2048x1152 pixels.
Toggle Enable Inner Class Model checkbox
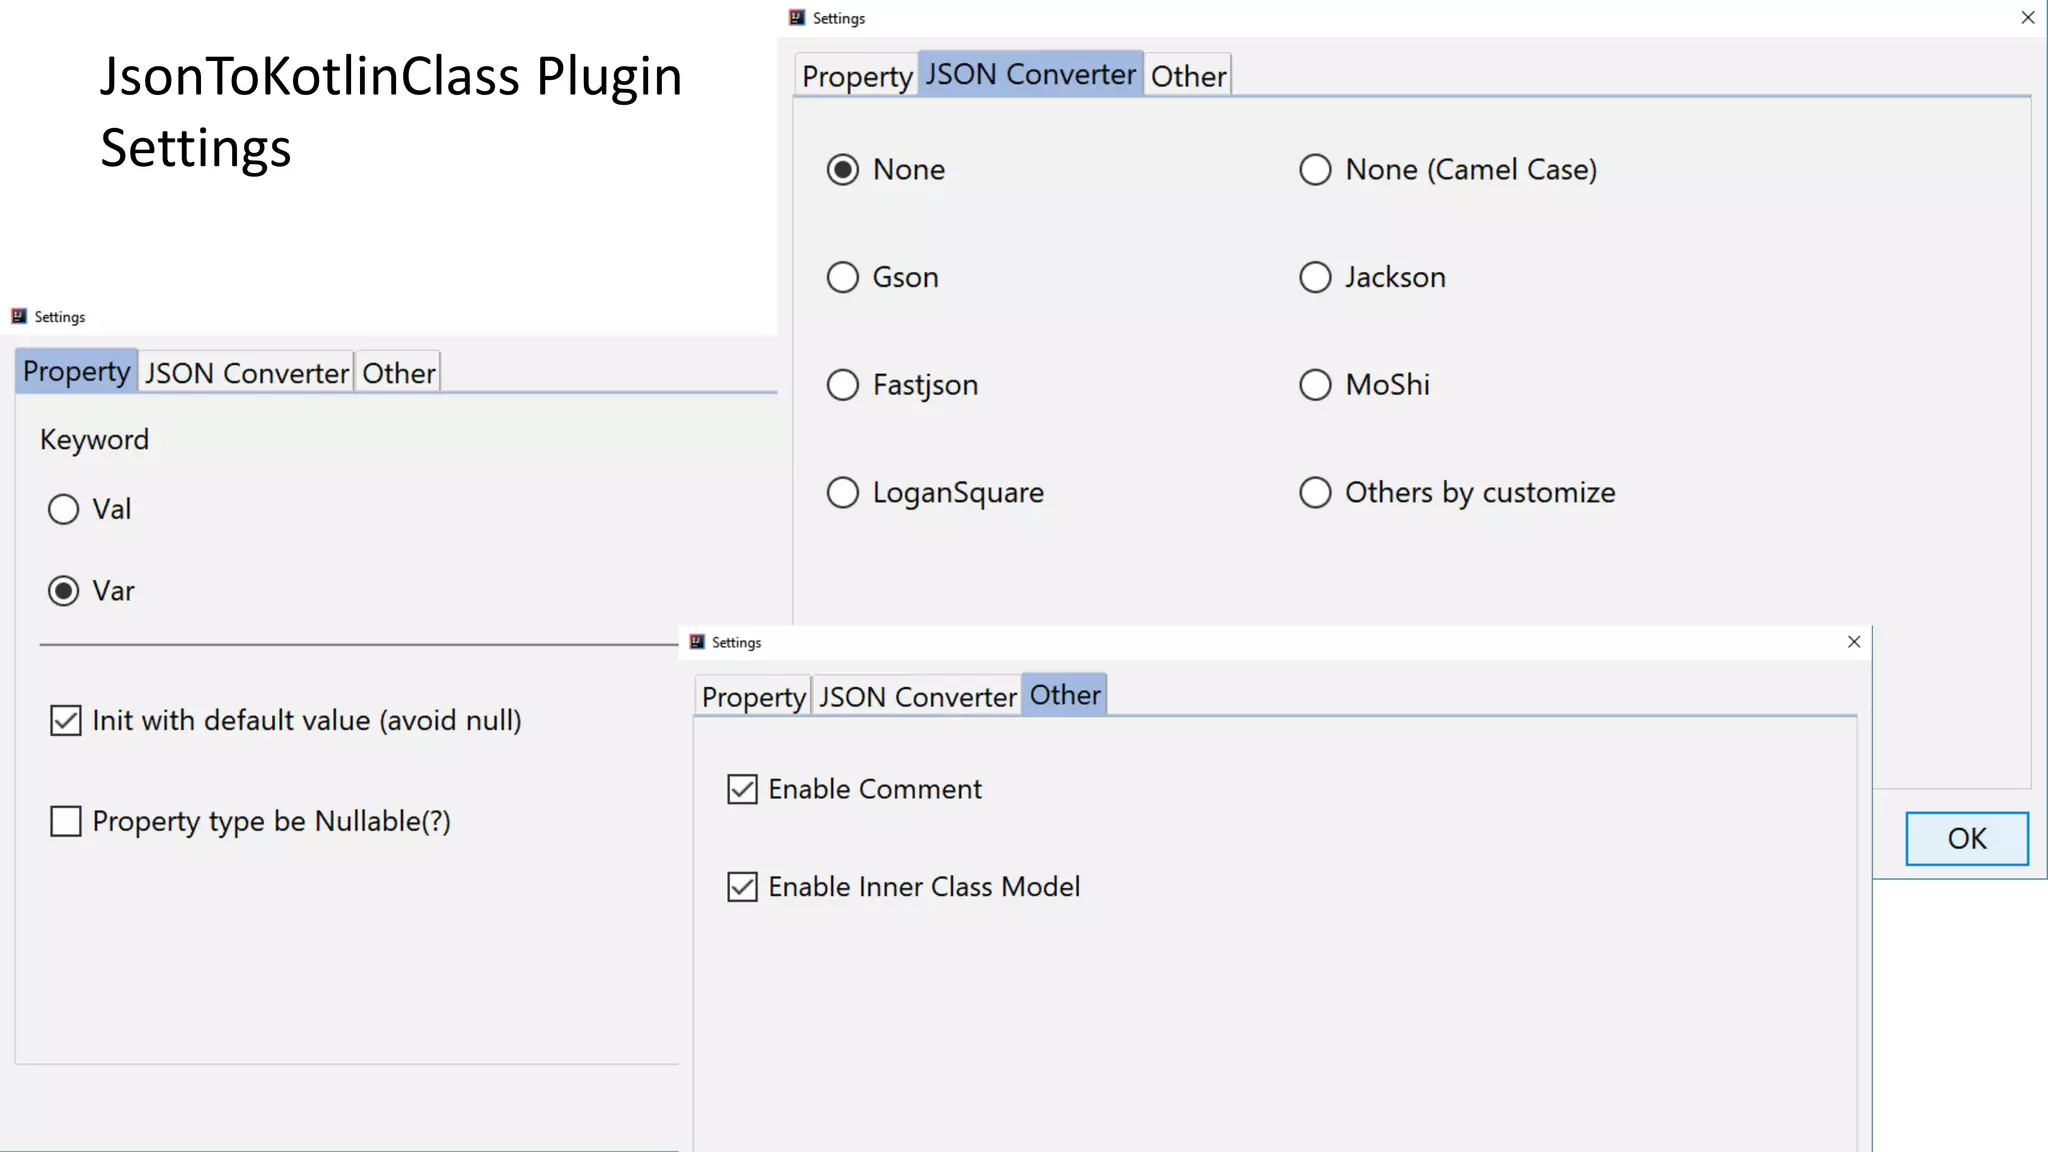742,887
